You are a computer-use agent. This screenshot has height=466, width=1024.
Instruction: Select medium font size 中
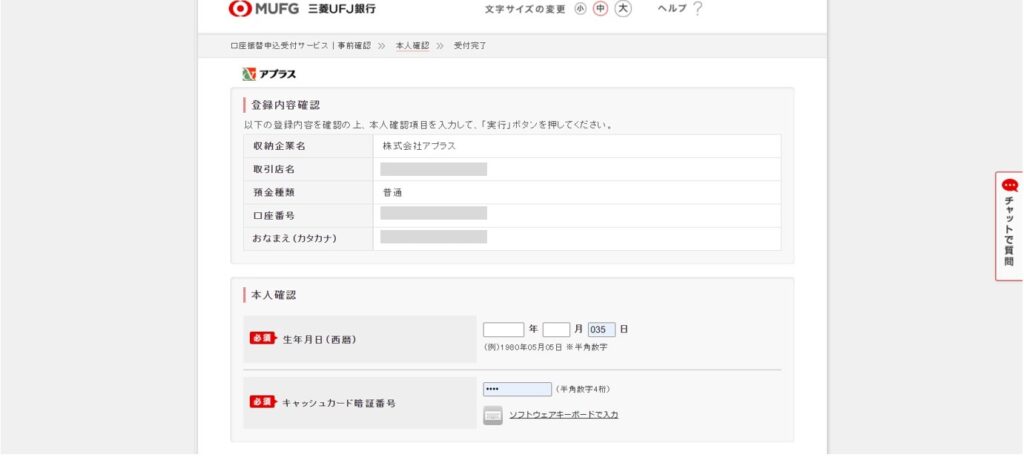click(600, 8)
